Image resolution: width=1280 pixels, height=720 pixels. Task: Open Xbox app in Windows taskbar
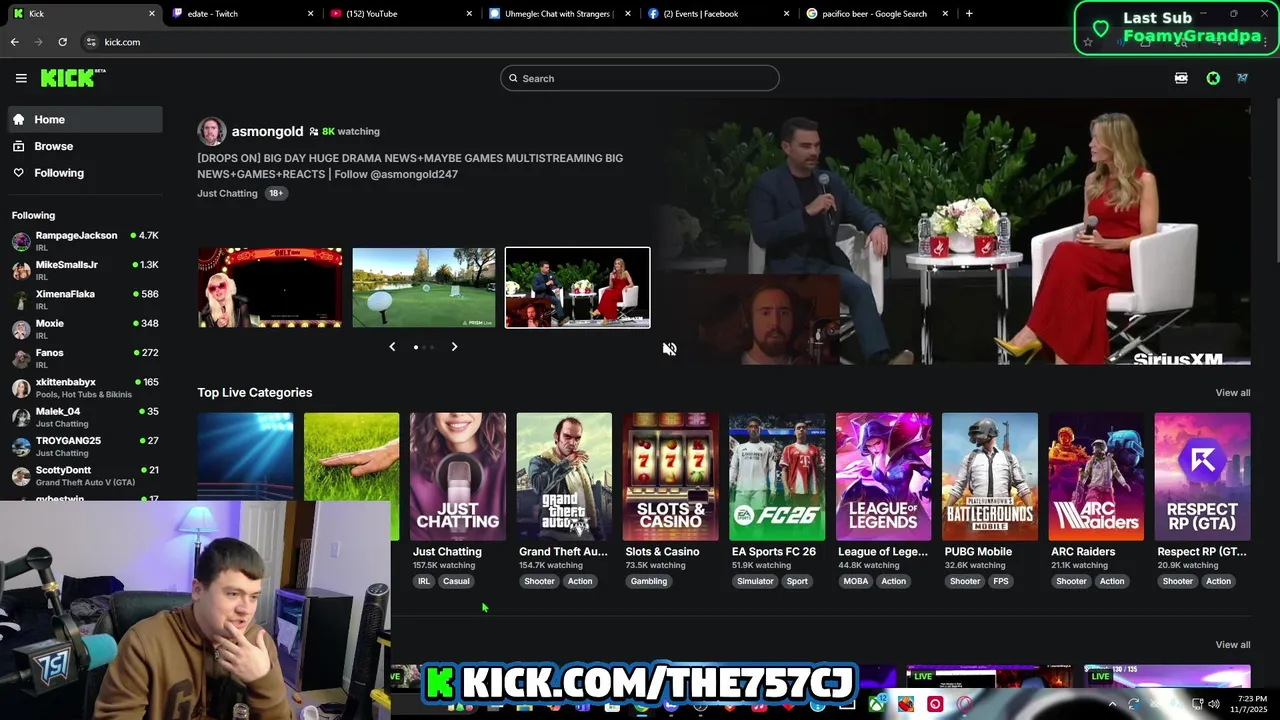[877, 705]
